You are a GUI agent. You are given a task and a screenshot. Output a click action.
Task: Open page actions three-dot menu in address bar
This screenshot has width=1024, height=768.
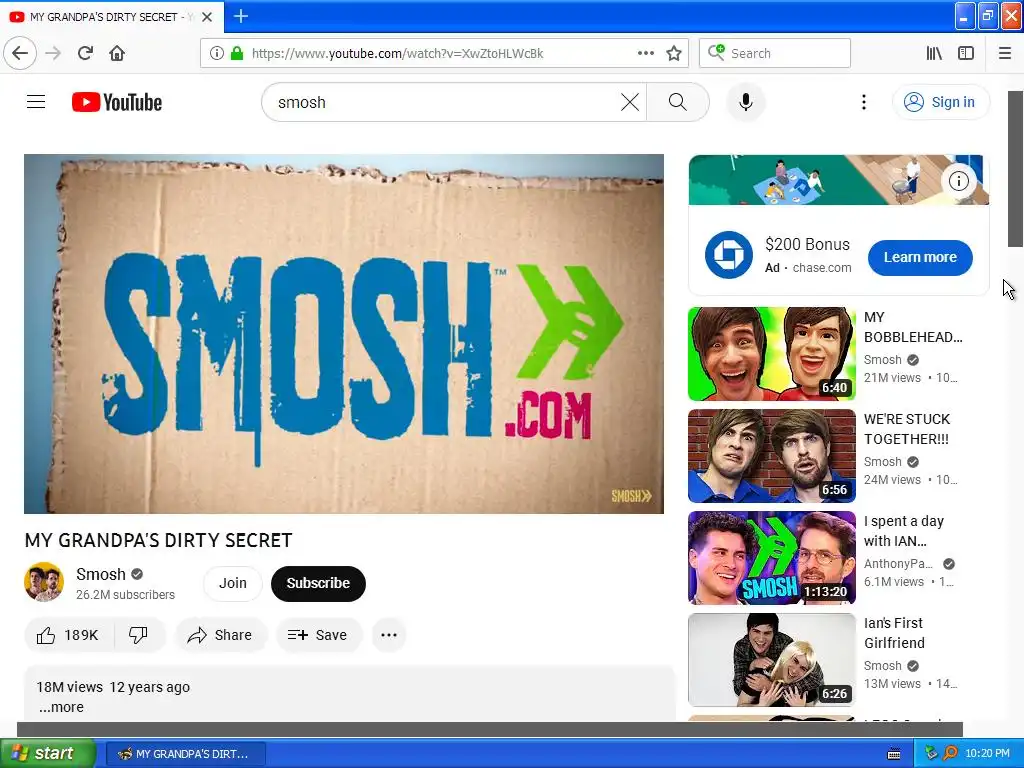[645, 53]
